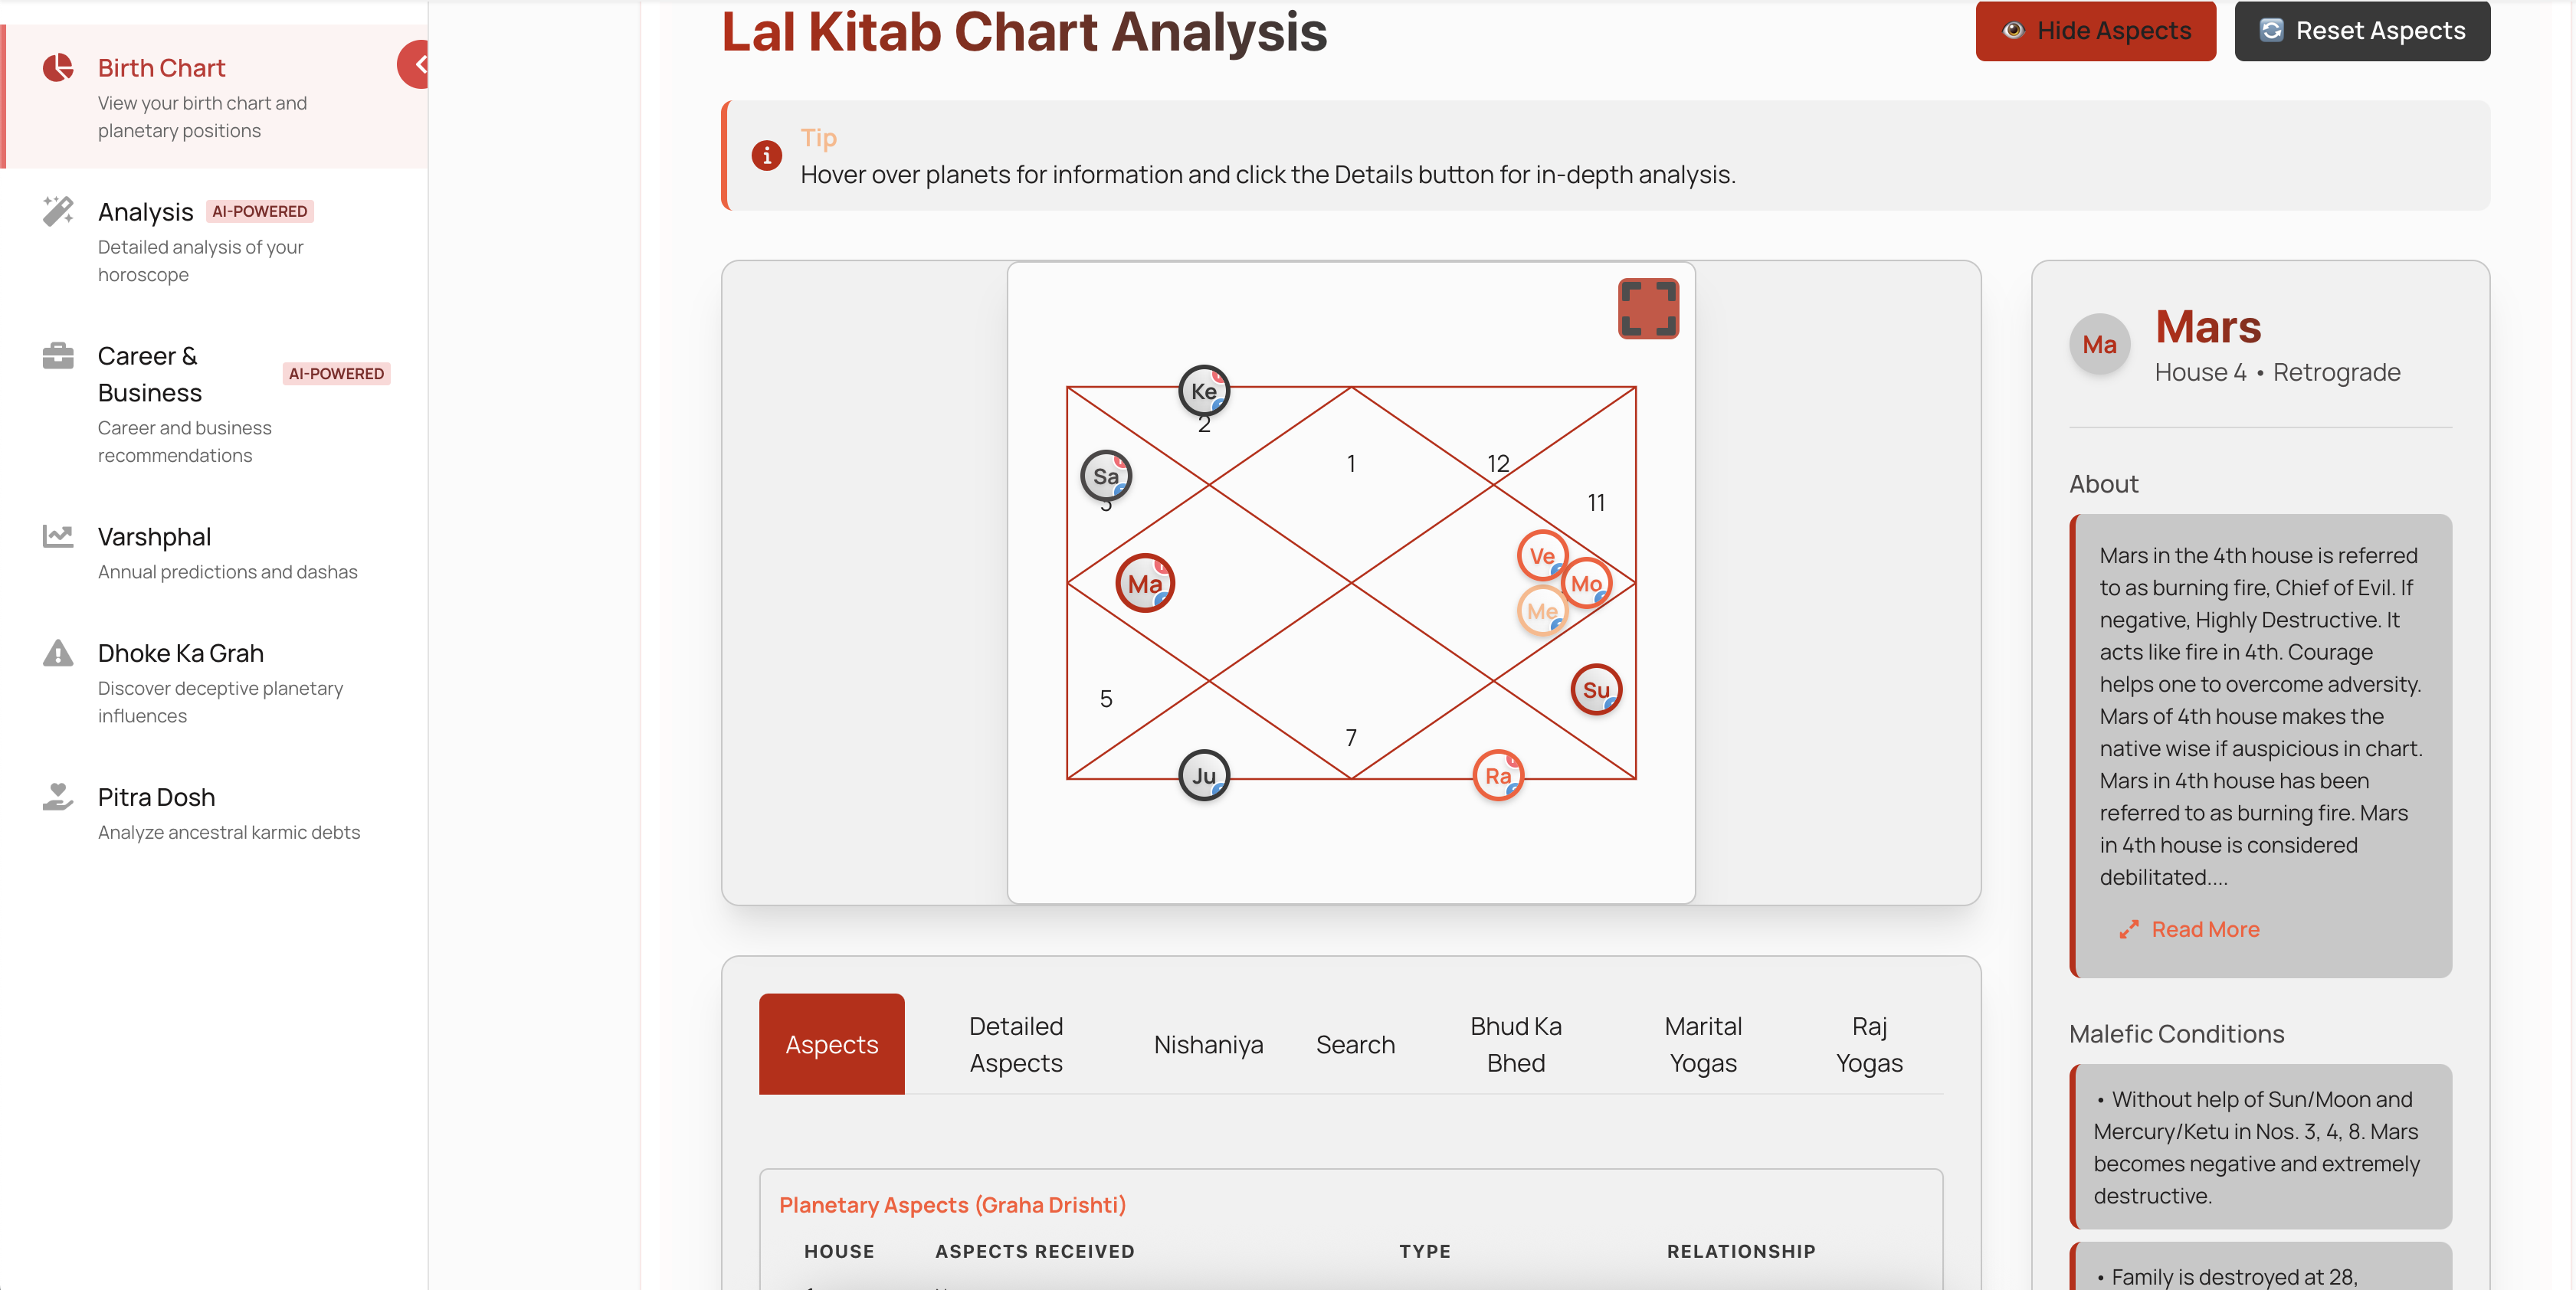
Task: Toggle Hide Aspects visibility button
Action: coord(2095,31)
